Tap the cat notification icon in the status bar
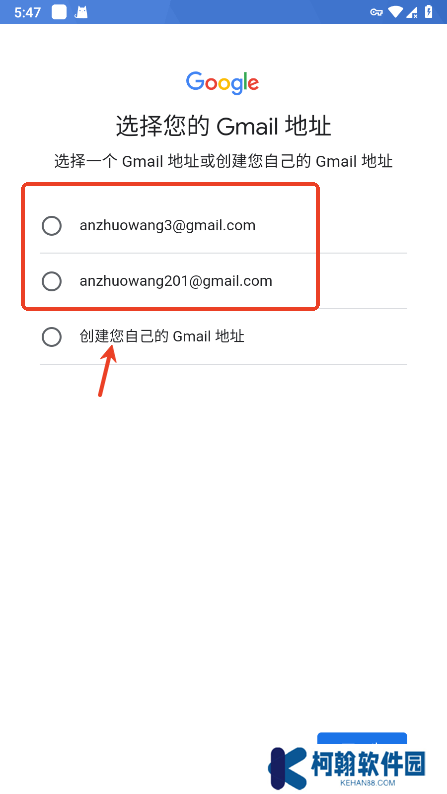 click(x=81, y=12)
